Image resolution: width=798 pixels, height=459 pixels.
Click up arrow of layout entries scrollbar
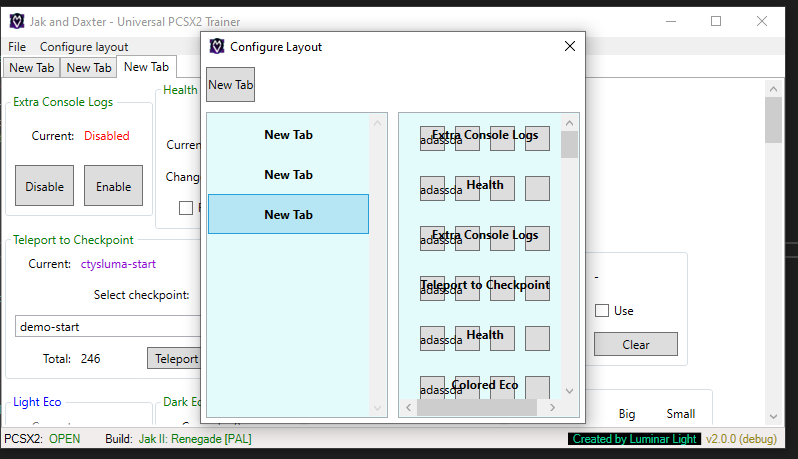569,123
